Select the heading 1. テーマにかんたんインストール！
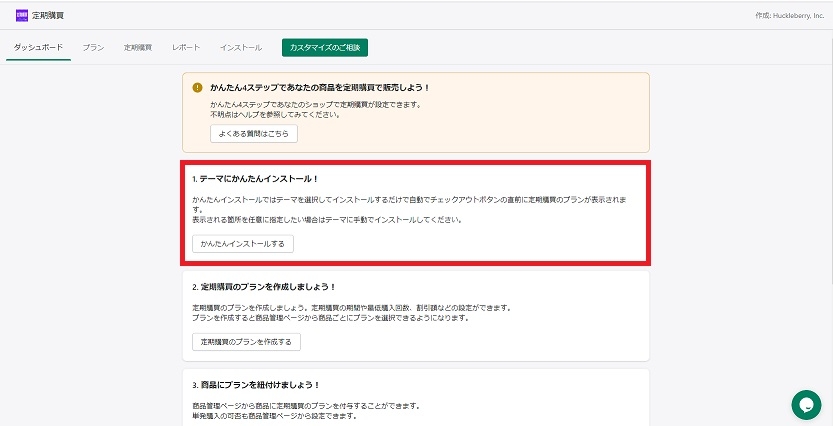The image size is (833, 426). click(x=254, y=178)
